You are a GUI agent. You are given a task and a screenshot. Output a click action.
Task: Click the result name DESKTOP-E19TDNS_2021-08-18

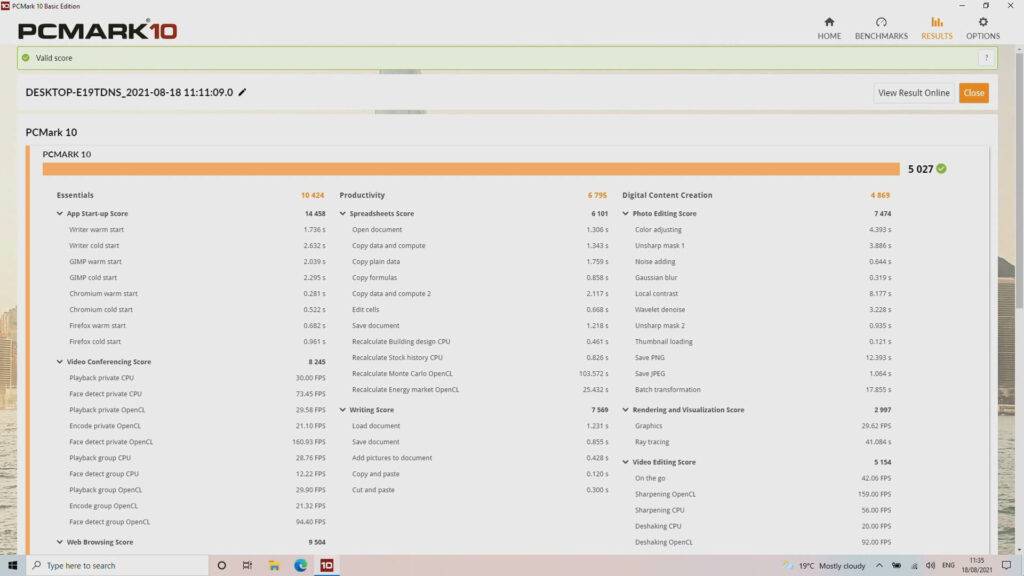pos(129,92)
